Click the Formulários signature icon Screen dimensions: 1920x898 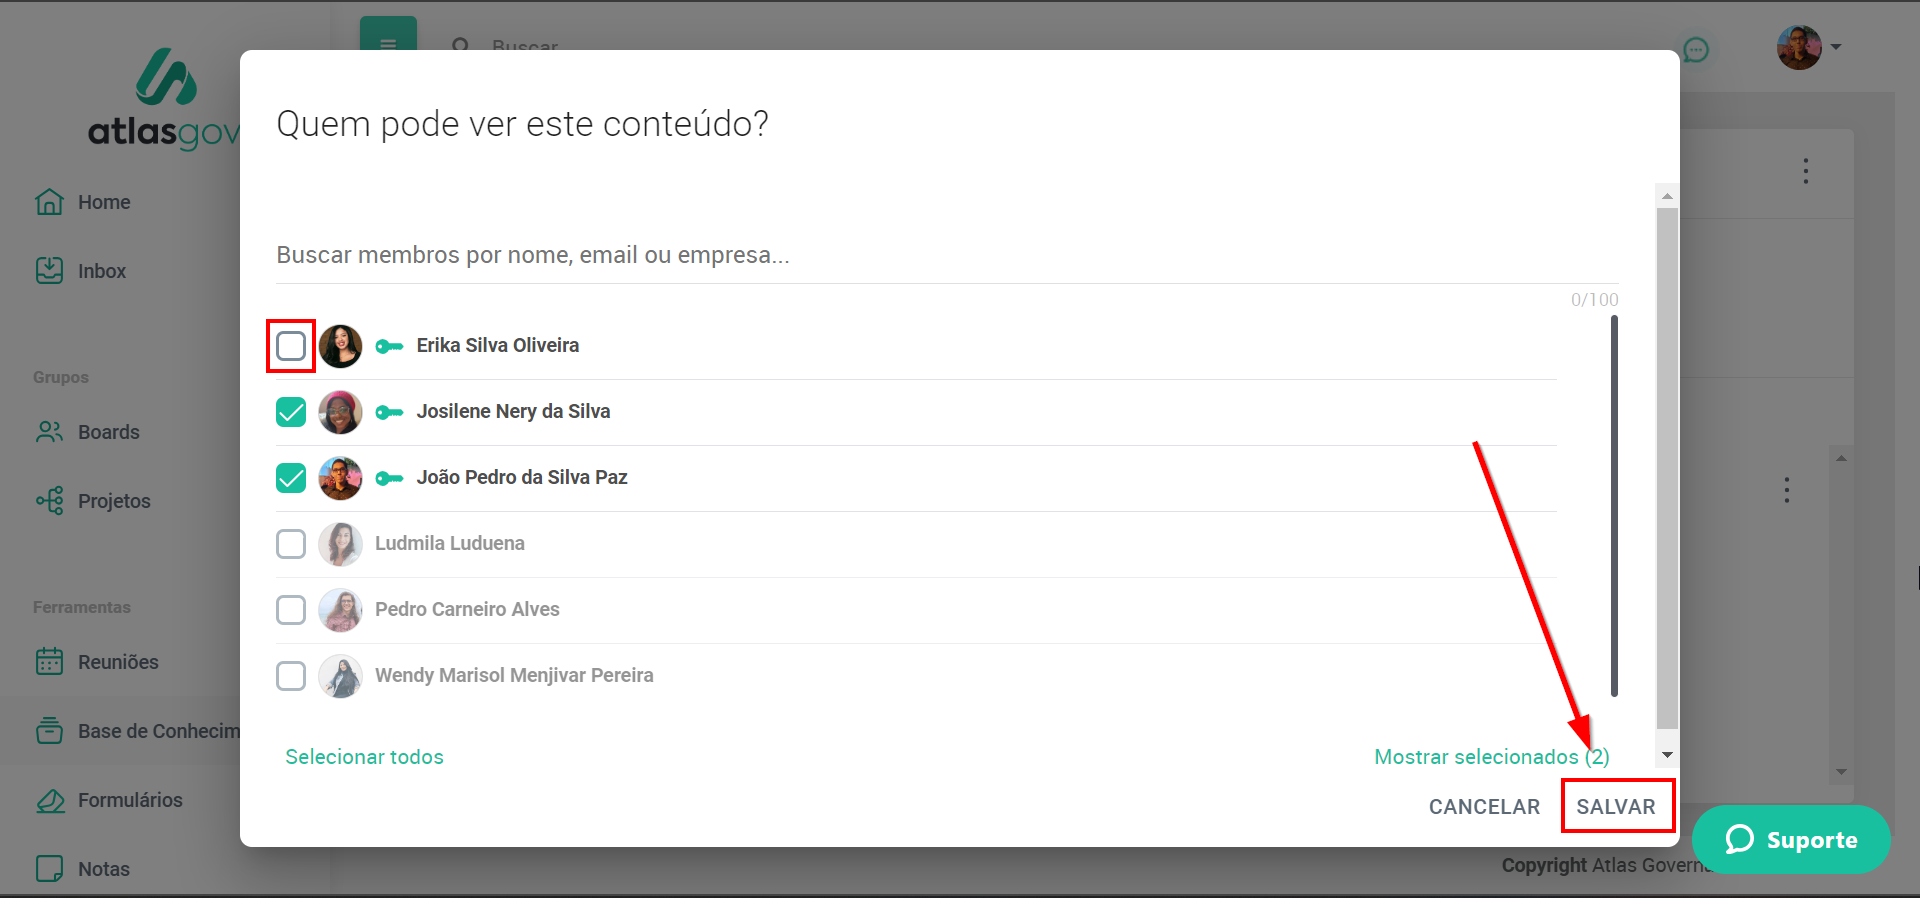click(49, 800)
